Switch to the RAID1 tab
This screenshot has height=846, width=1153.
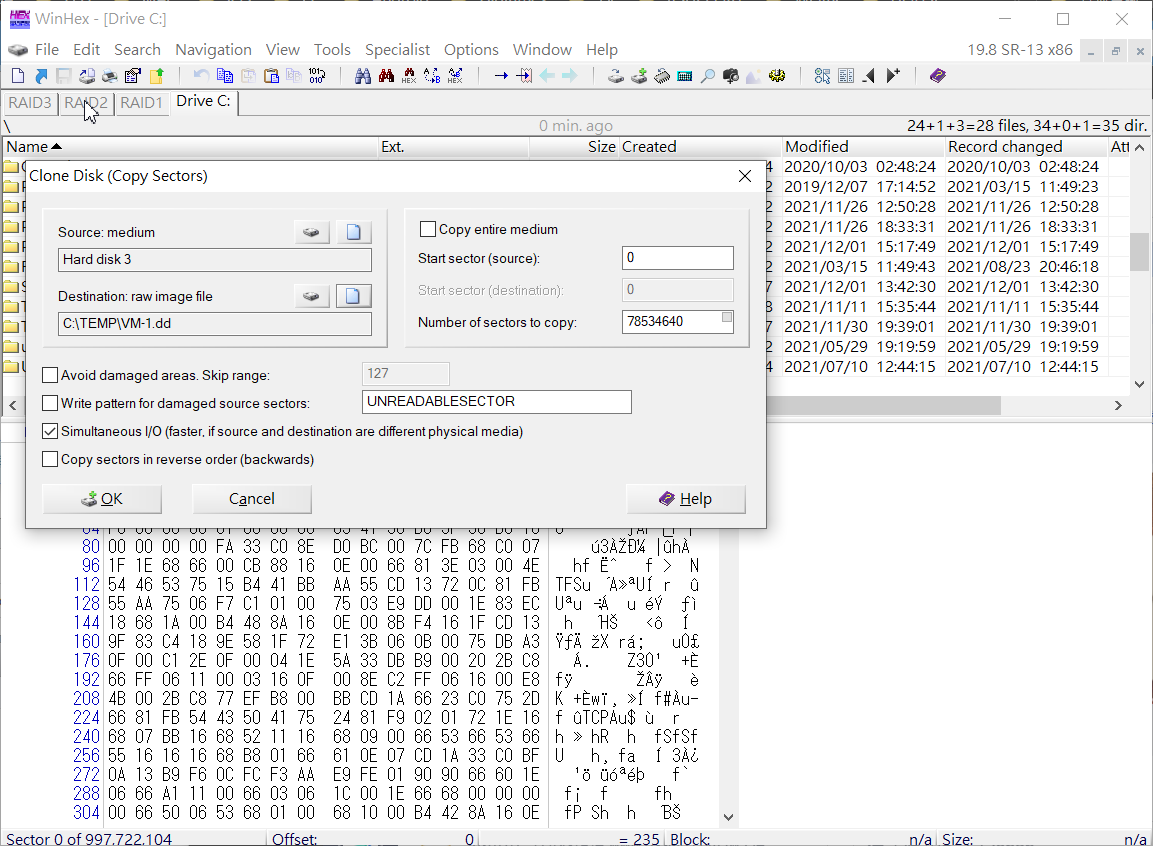141,103
